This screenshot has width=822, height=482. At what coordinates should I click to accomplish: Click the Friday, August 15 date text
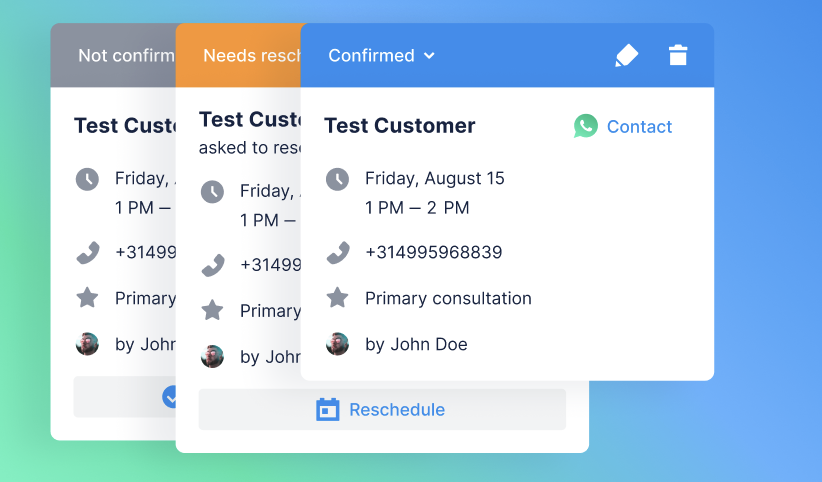(434, 179)
